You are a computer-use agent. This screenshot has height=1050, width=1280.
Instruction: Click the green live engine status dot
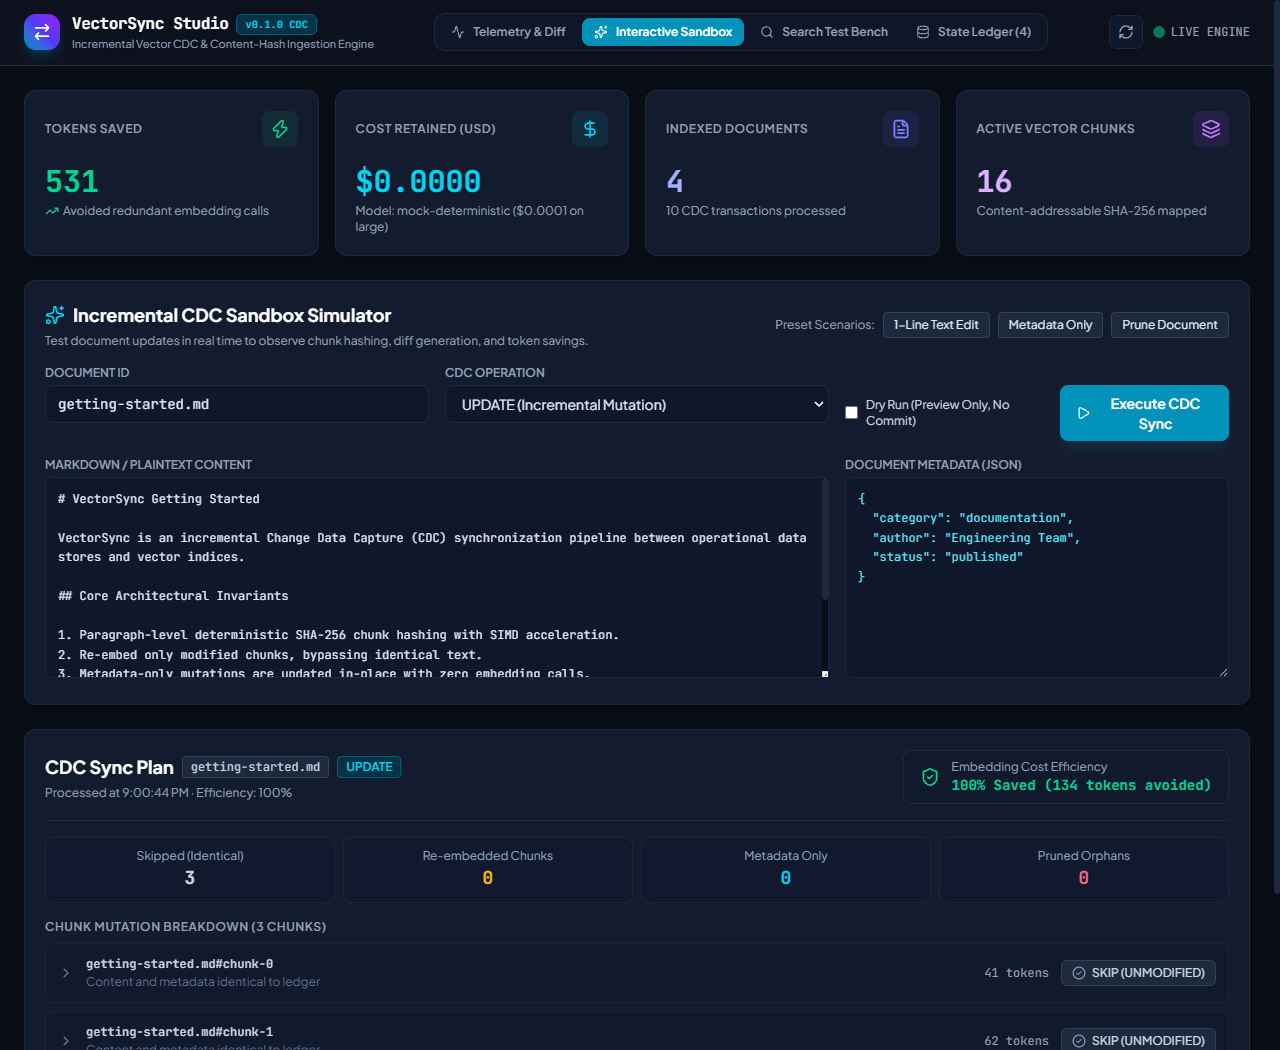click(x=1159, y=32)
